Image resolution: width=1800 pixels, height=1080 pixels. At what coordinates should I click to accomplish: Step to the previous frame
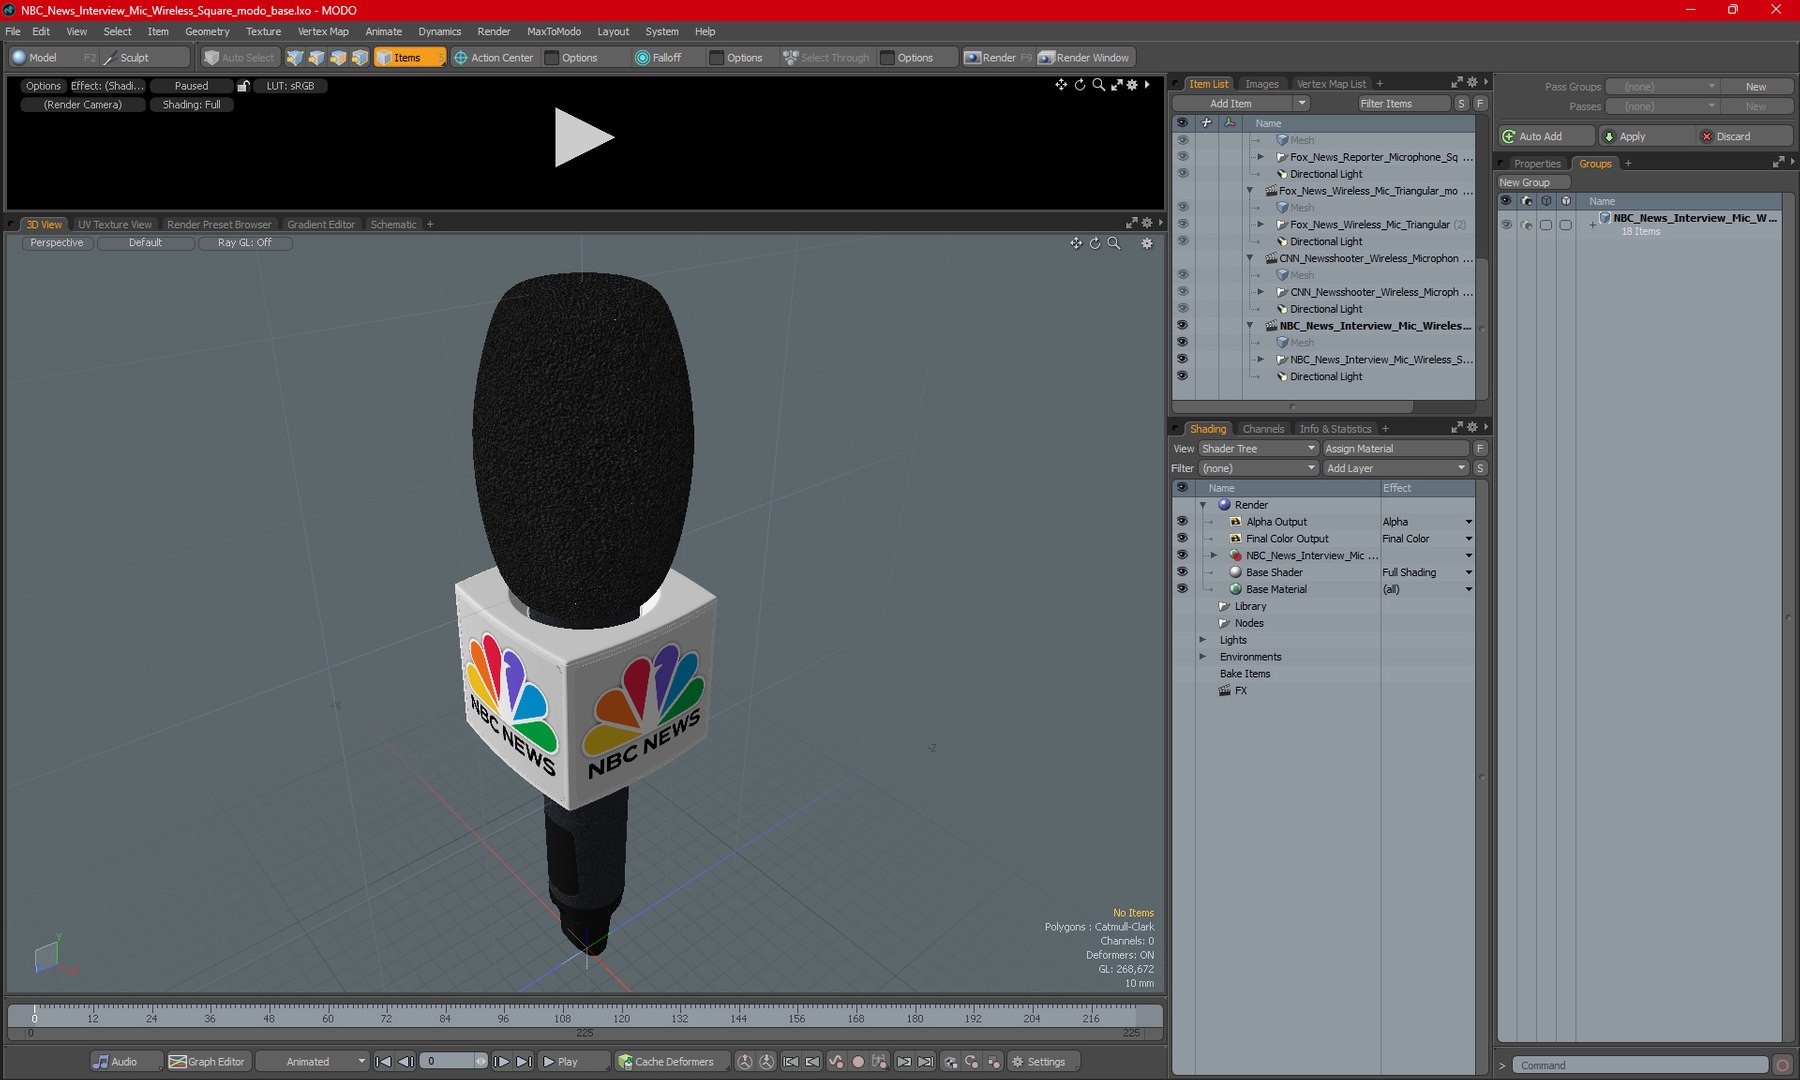click(x=405, y=1062)
